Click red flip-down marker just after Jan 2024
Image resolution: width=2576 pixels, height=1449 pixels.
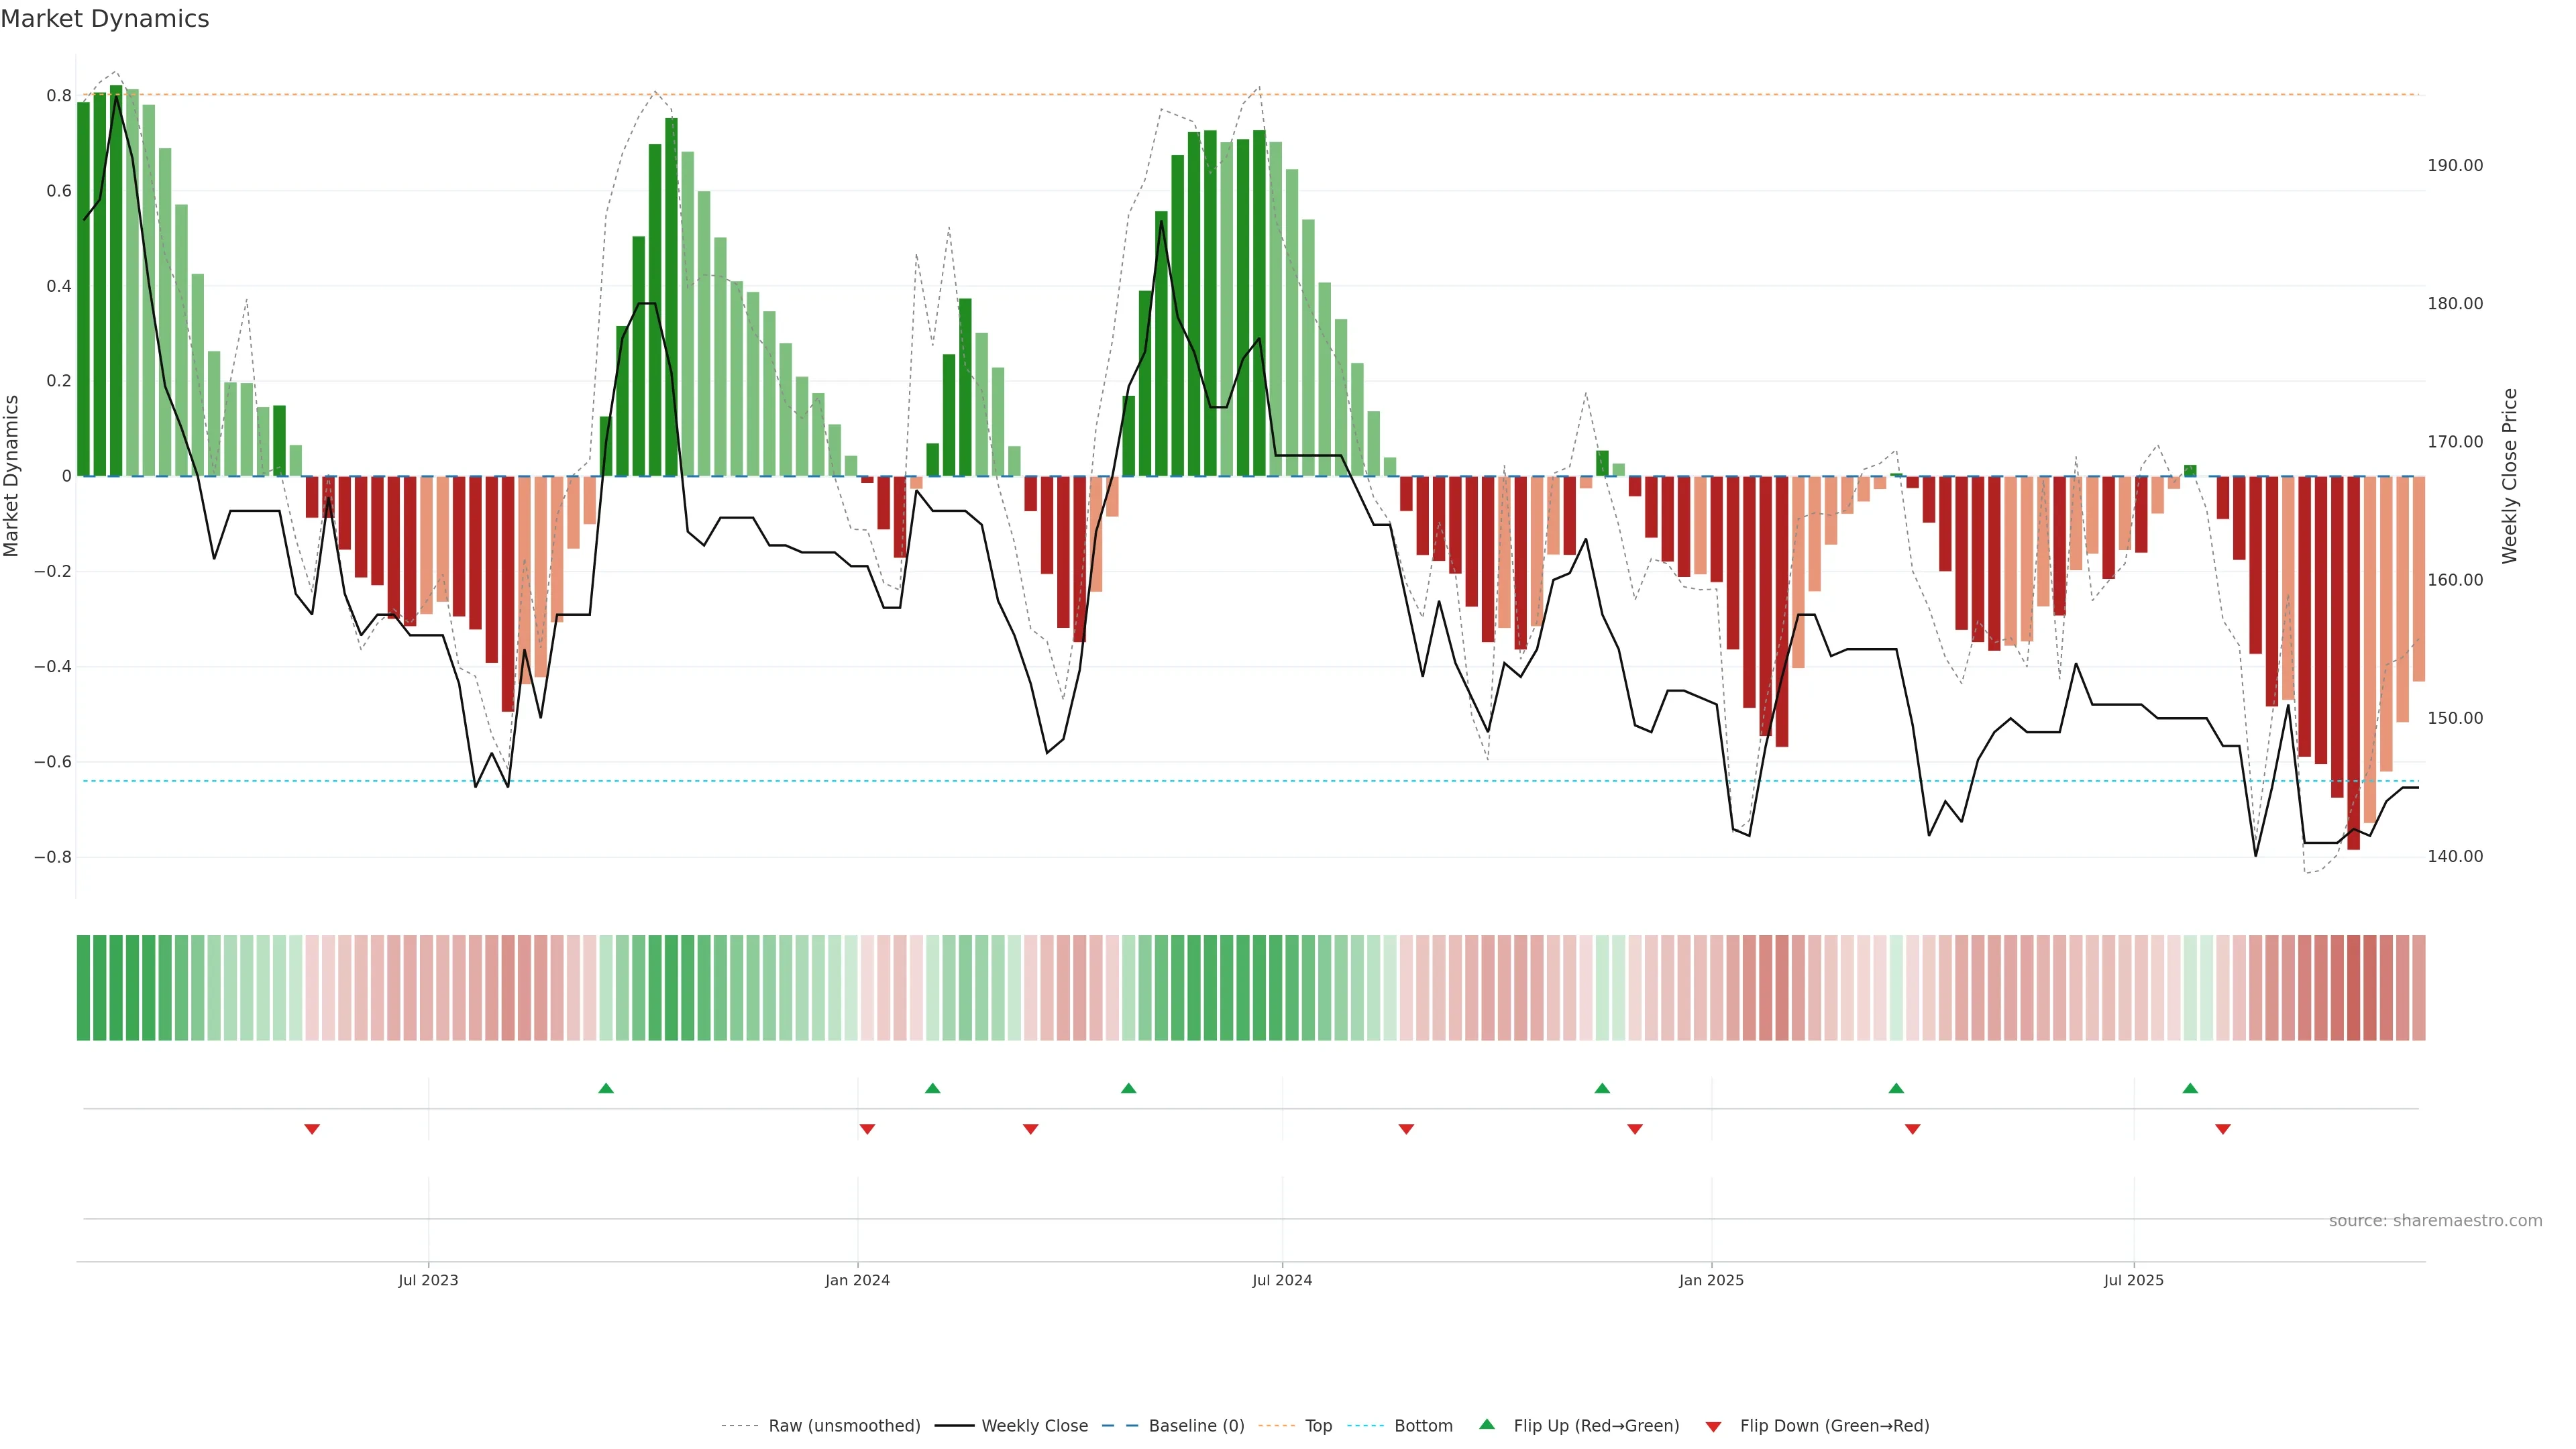pyautogui.click(x=867, y=1129)
